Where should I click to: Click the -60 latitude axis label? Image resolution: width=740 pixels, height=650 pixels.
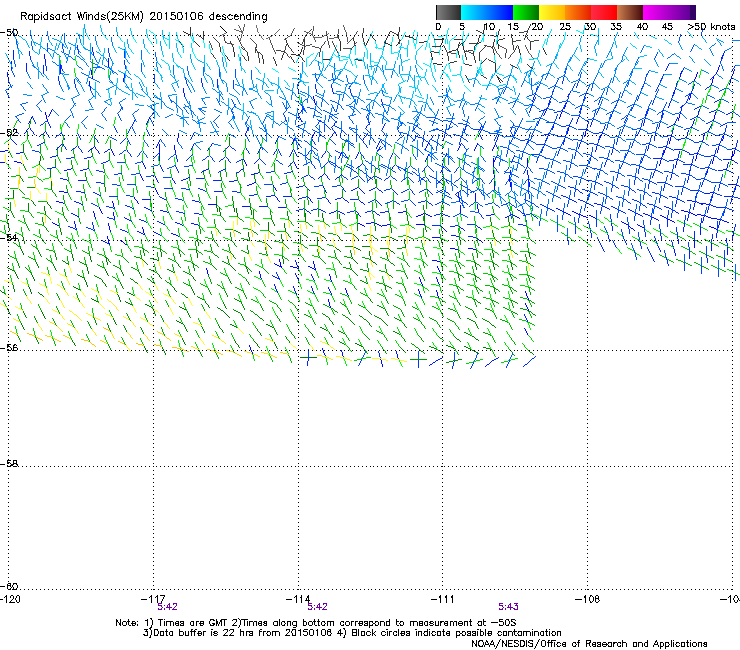click(x=9, y=586)
